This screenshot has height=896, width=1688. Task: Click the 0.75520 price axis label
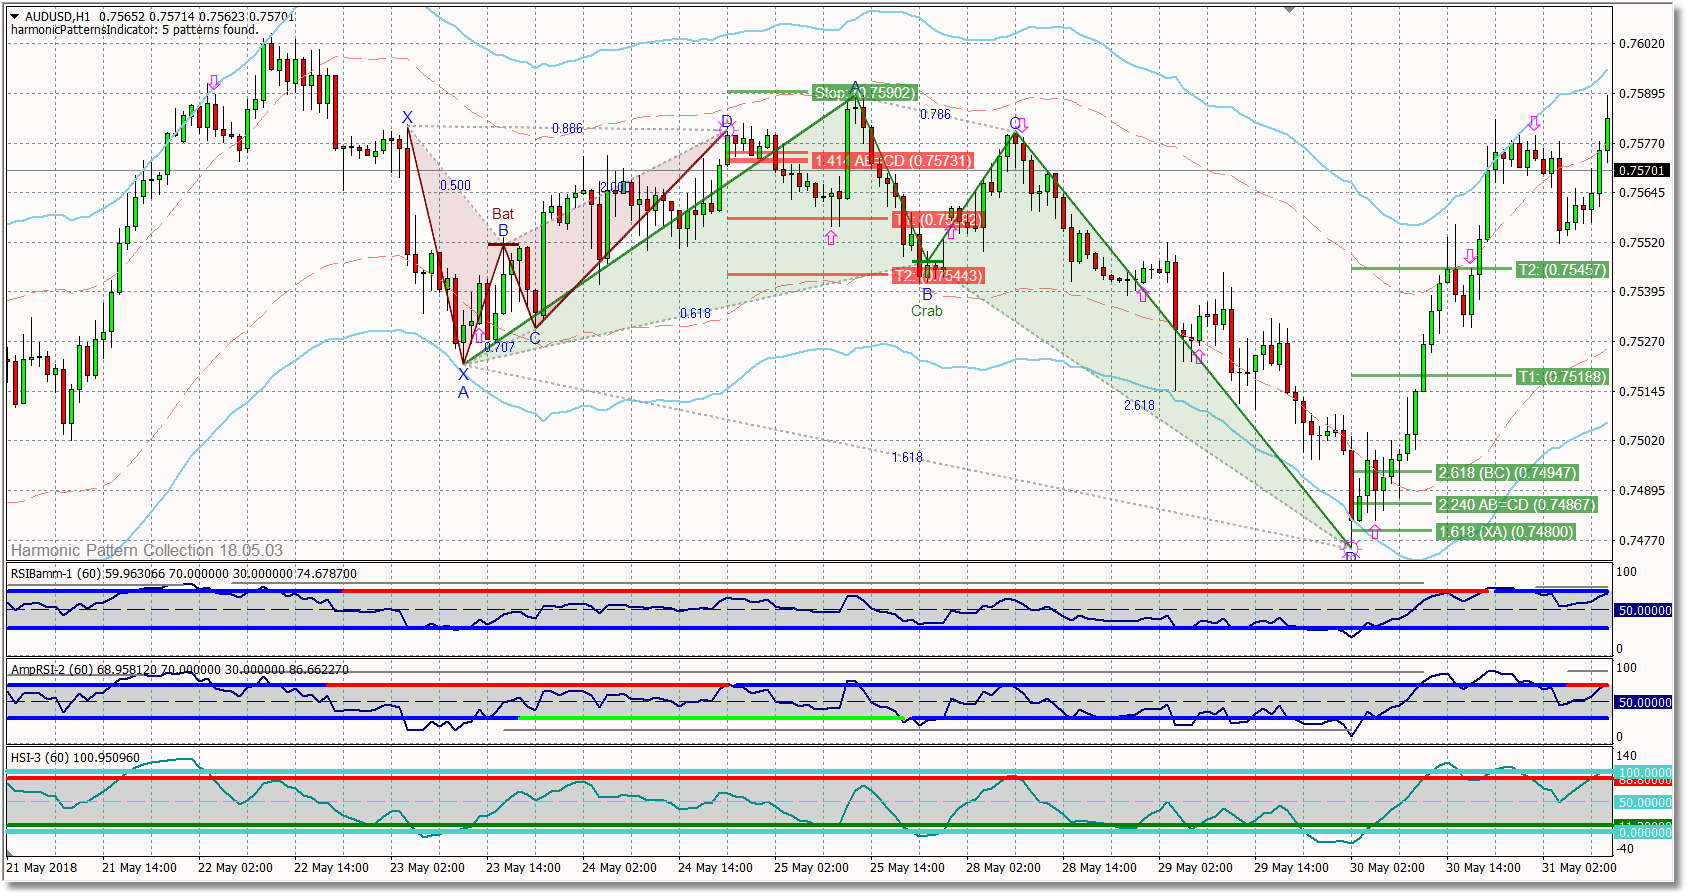(1642, 243)
